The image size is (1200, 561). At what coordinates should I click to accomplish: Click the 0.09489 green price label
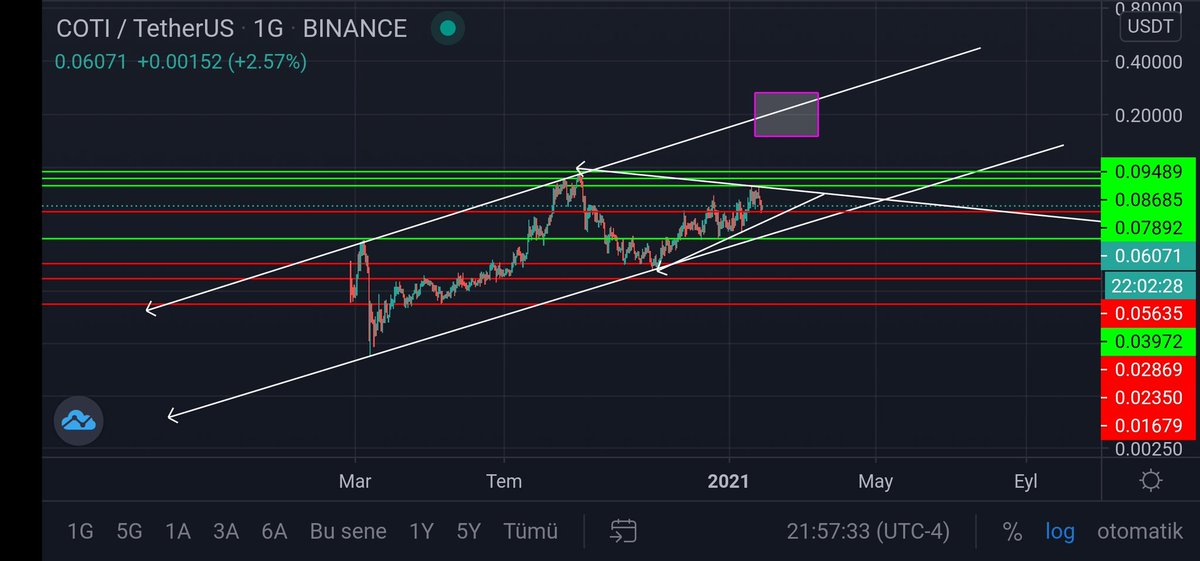1148,171
